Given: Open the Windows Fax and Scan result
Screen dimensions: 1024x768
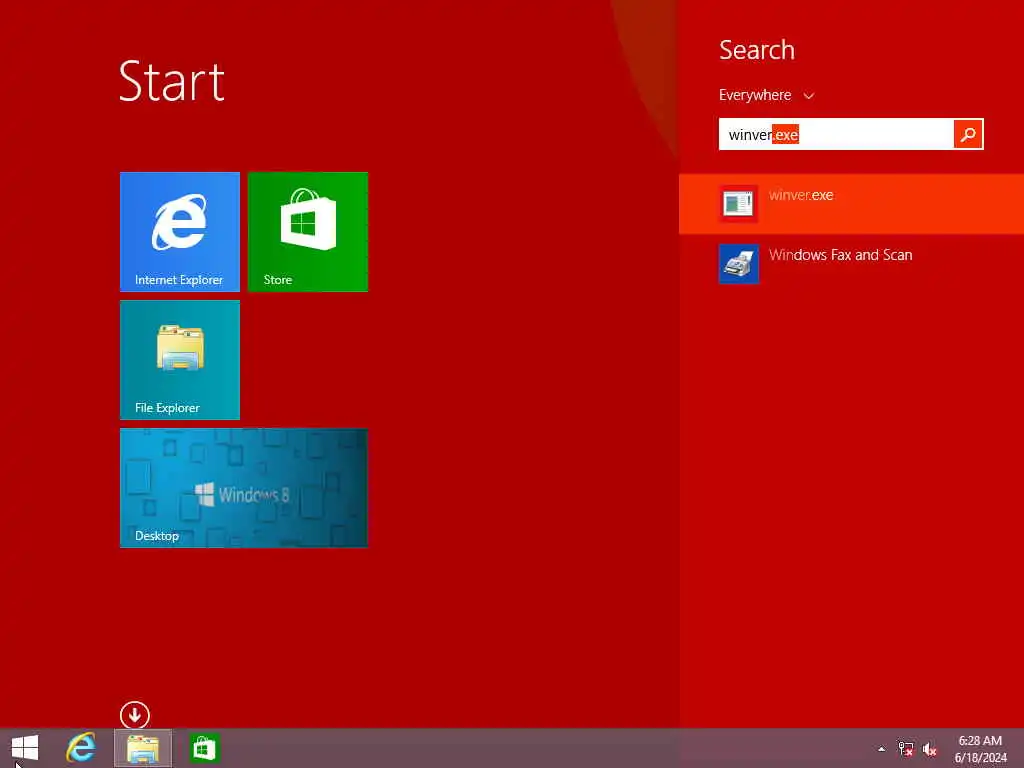Looking at the screenshot, I should click(x=852, y=264).
